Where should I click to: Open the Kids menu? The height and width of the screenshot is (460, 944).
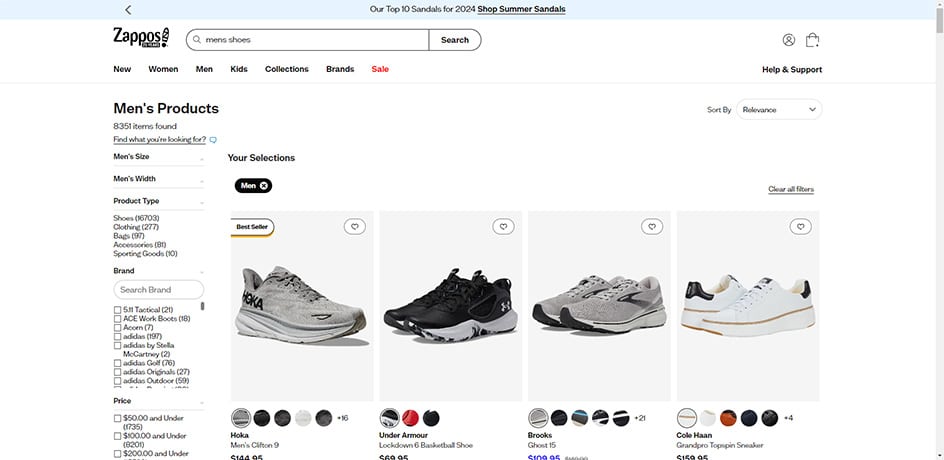tap(239, 69)
